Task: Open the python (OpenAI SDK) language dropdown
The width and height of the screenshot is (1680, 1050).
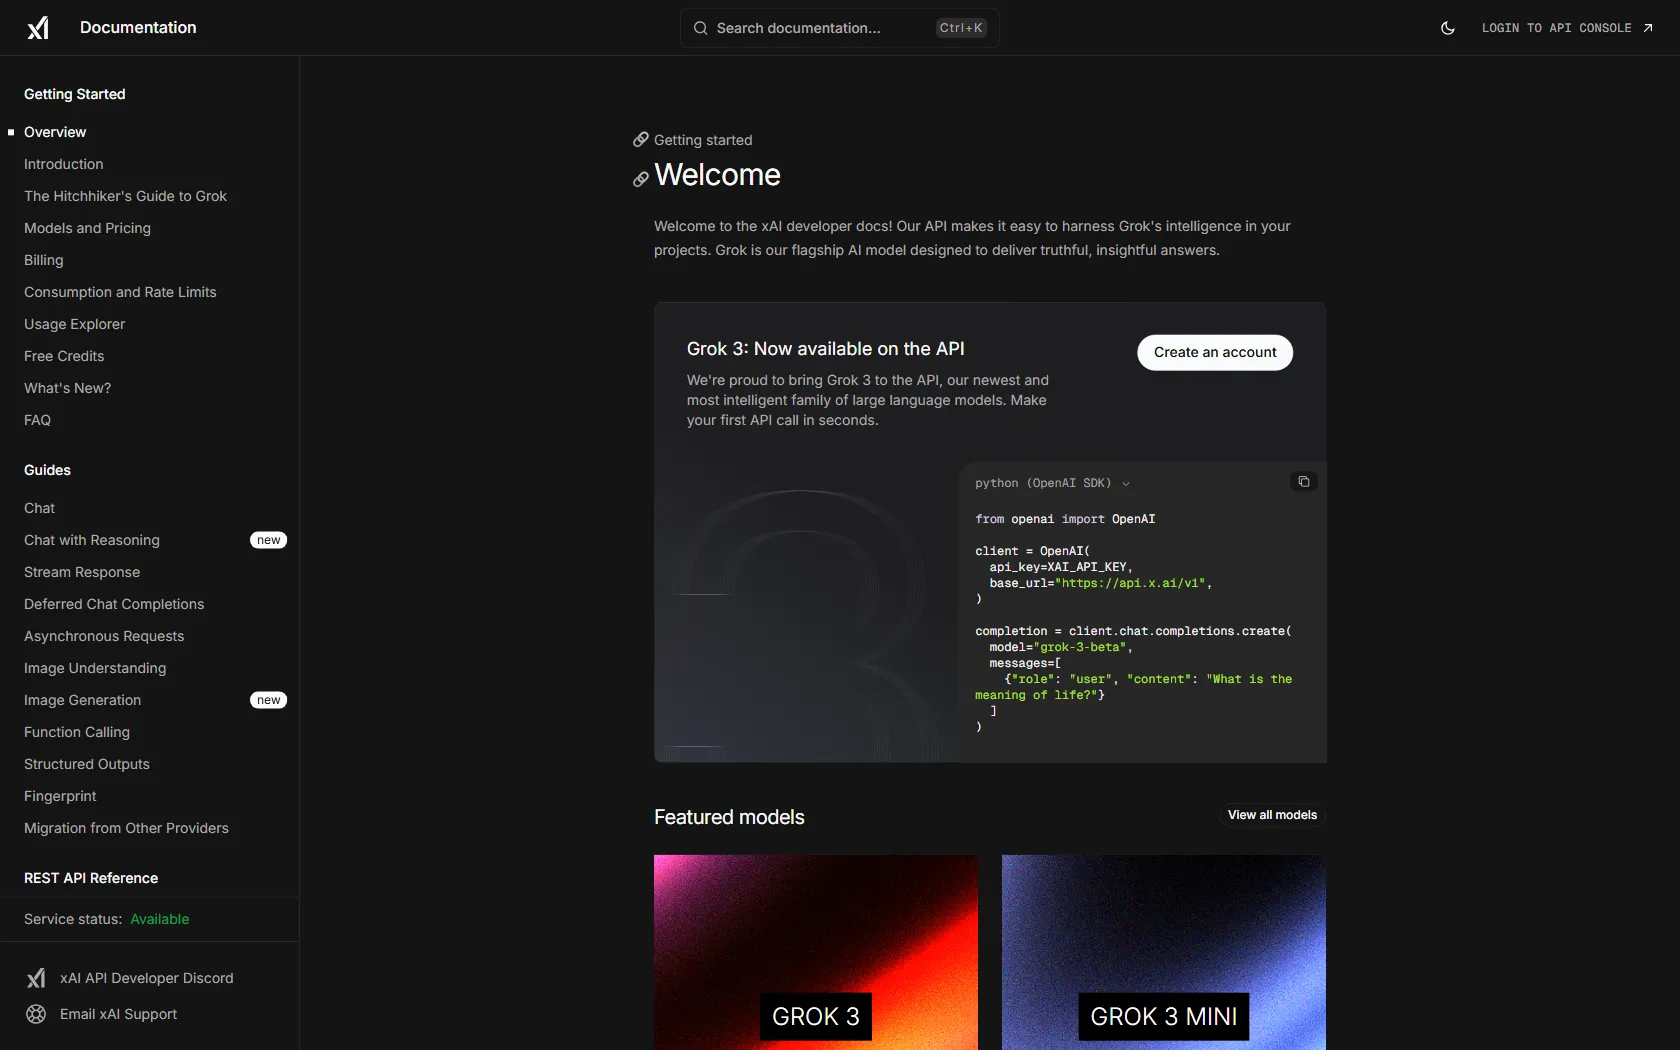Action: (1052, 483)
